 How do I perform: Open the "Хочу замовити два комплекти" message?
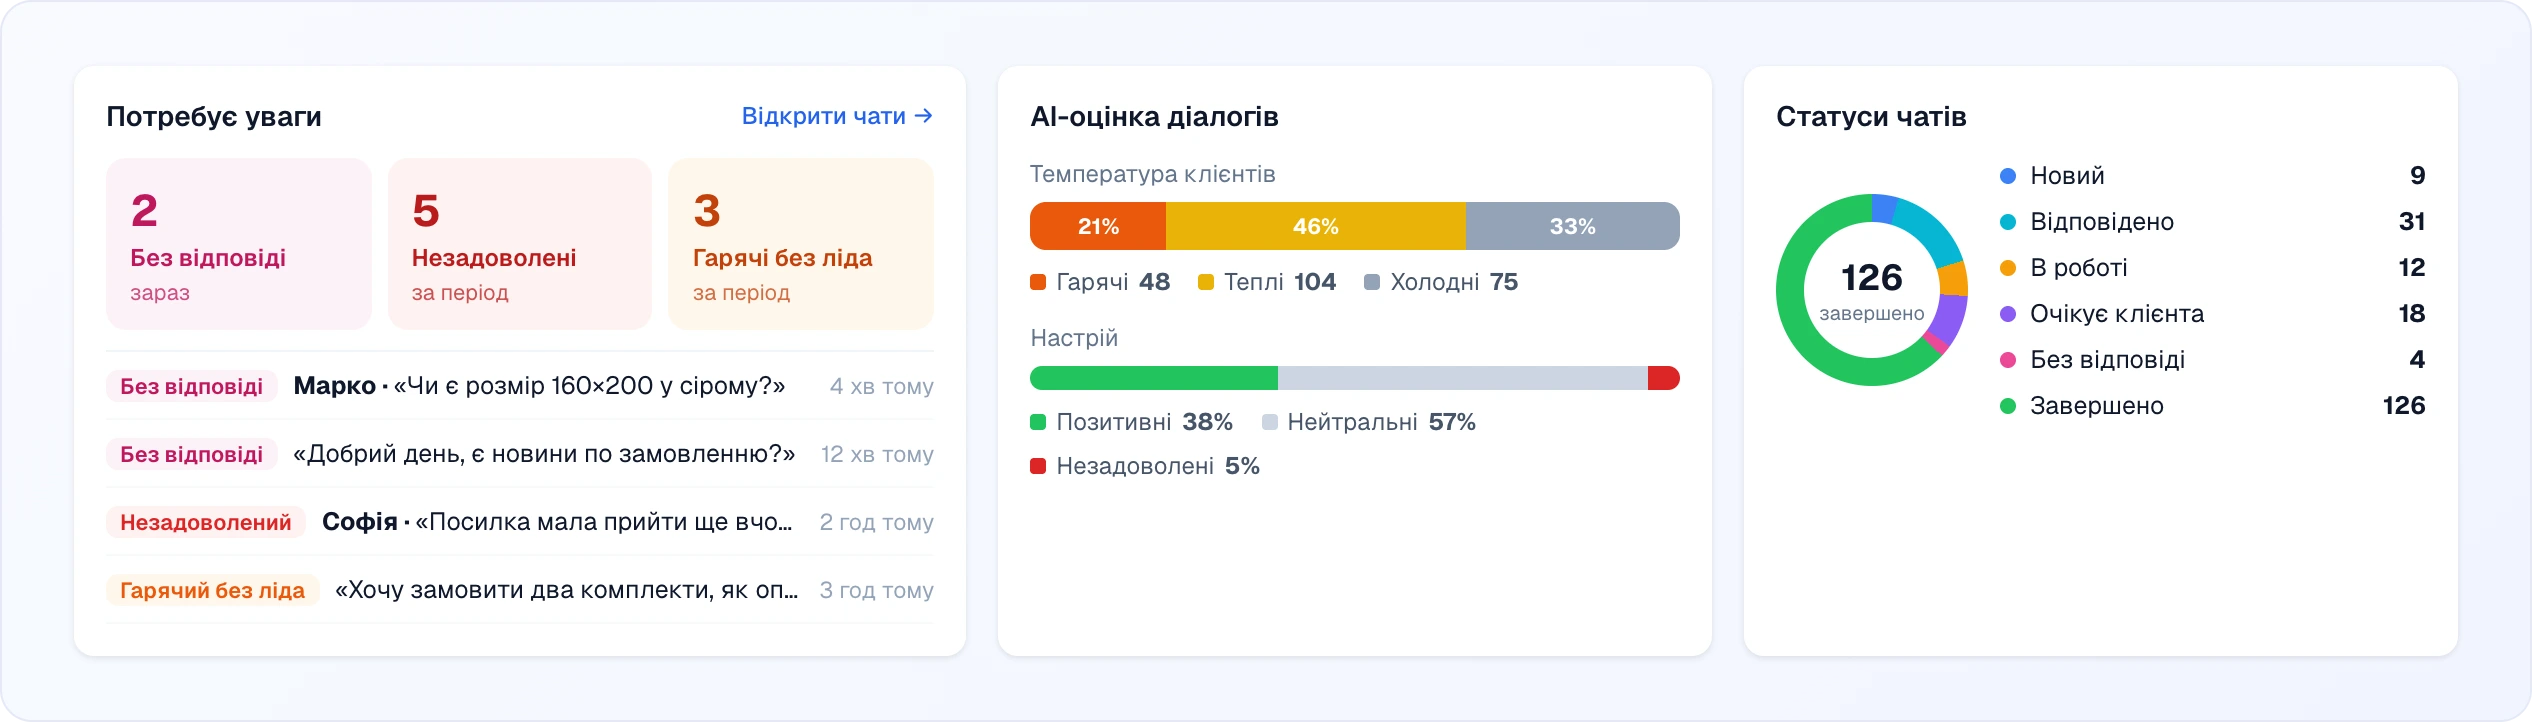point(520,590)
